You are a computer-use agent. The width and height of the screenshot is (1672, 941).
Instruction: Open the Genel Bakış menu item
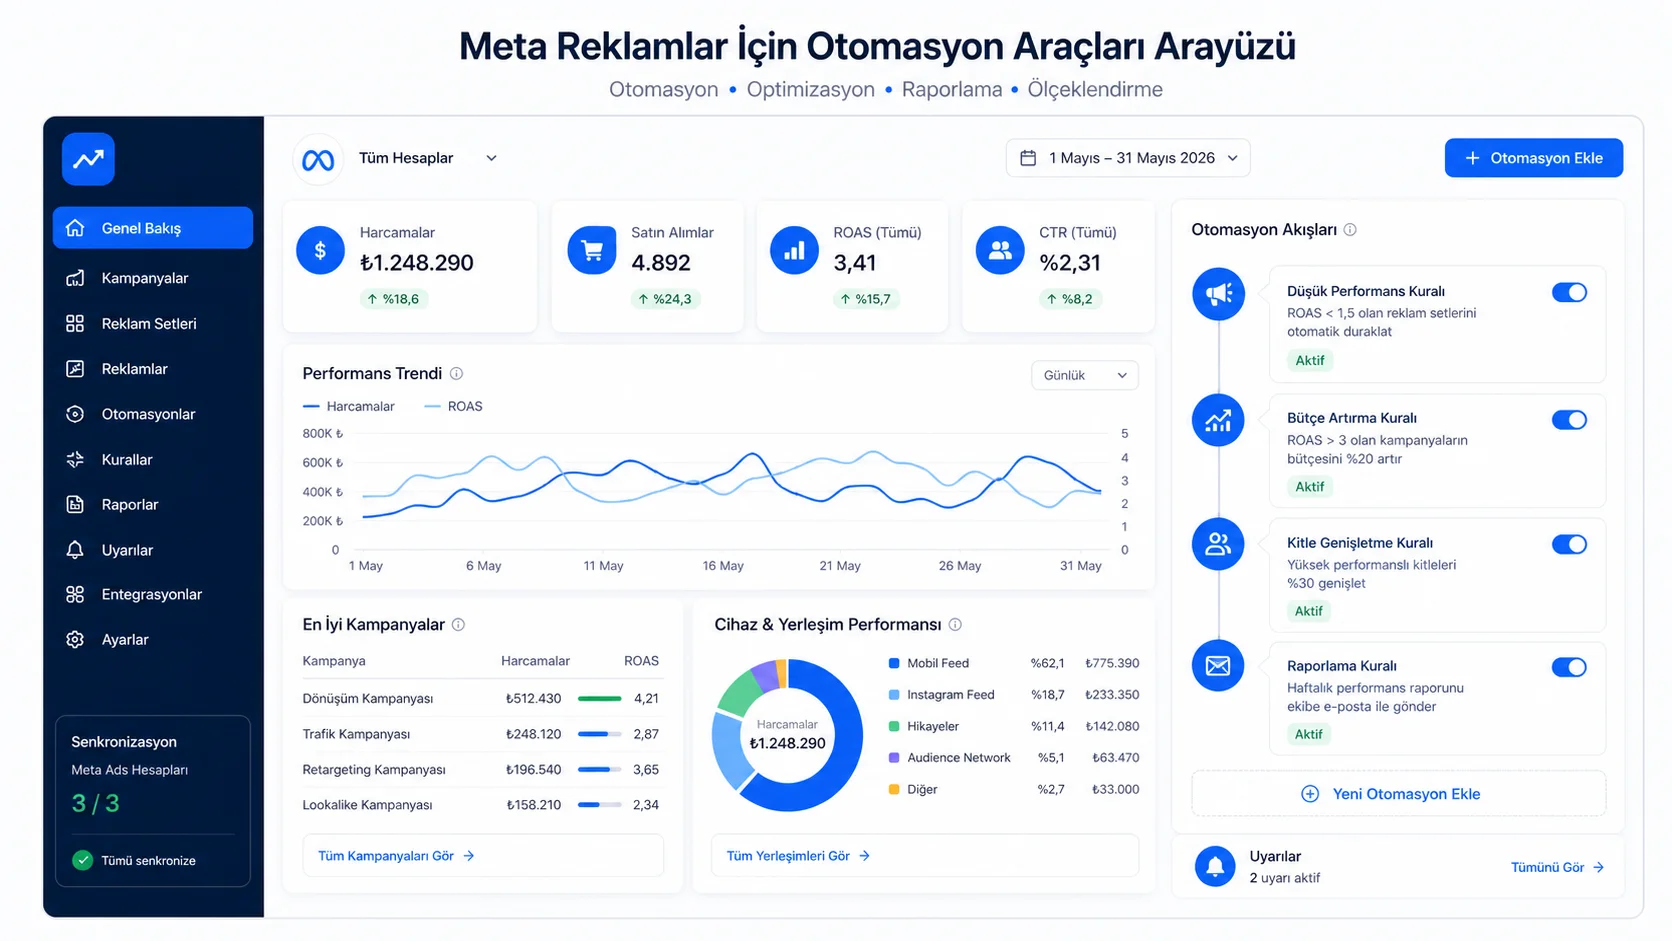pyautogui.click(x=153, y=228)
